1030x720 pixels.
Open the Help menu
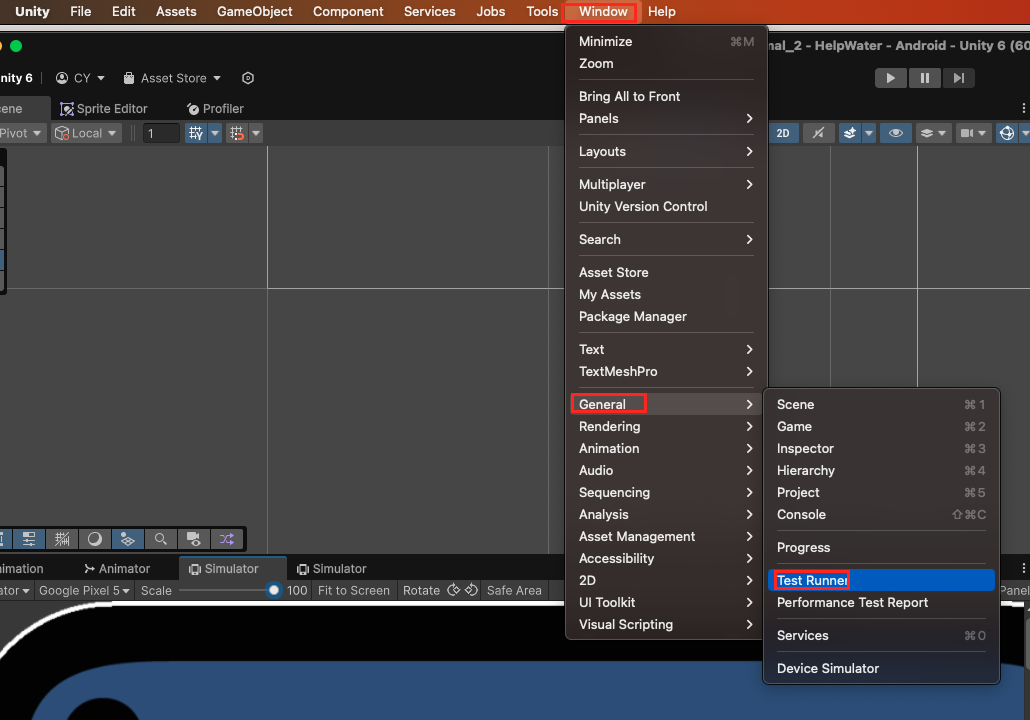661,11
